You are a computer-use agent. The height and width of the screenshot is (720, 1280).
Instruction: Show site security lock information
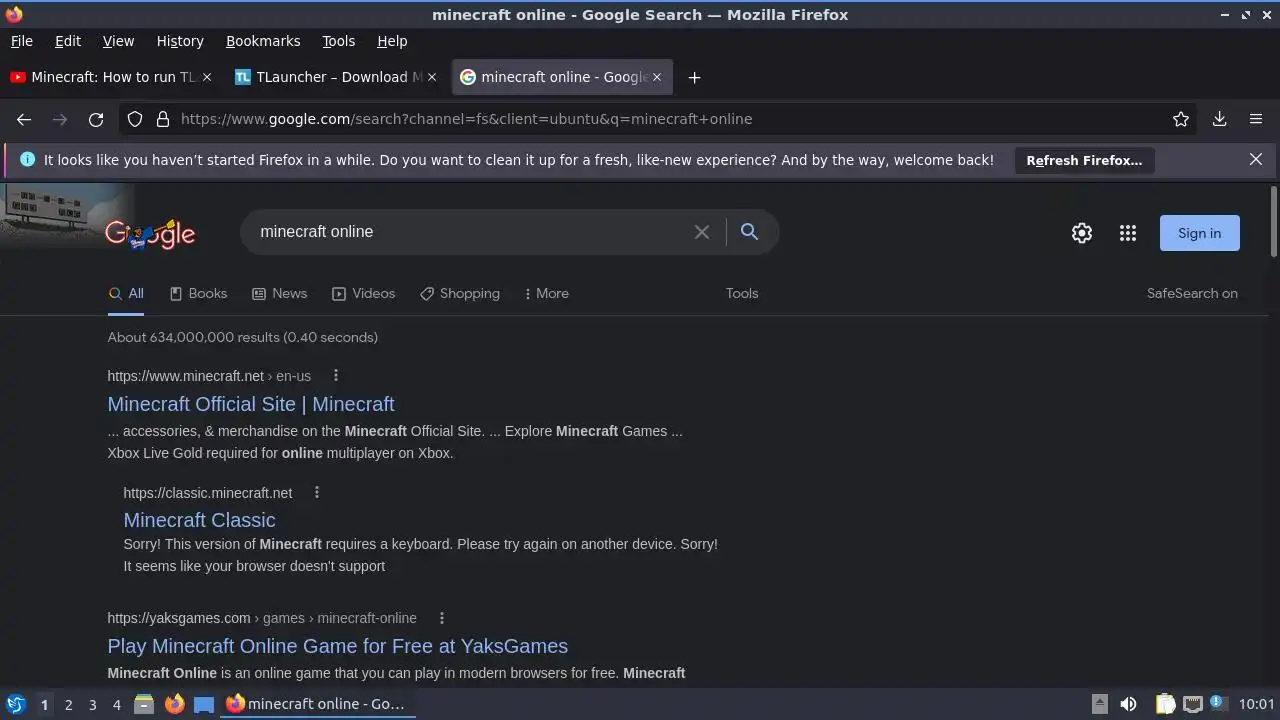tap(163, 119)
